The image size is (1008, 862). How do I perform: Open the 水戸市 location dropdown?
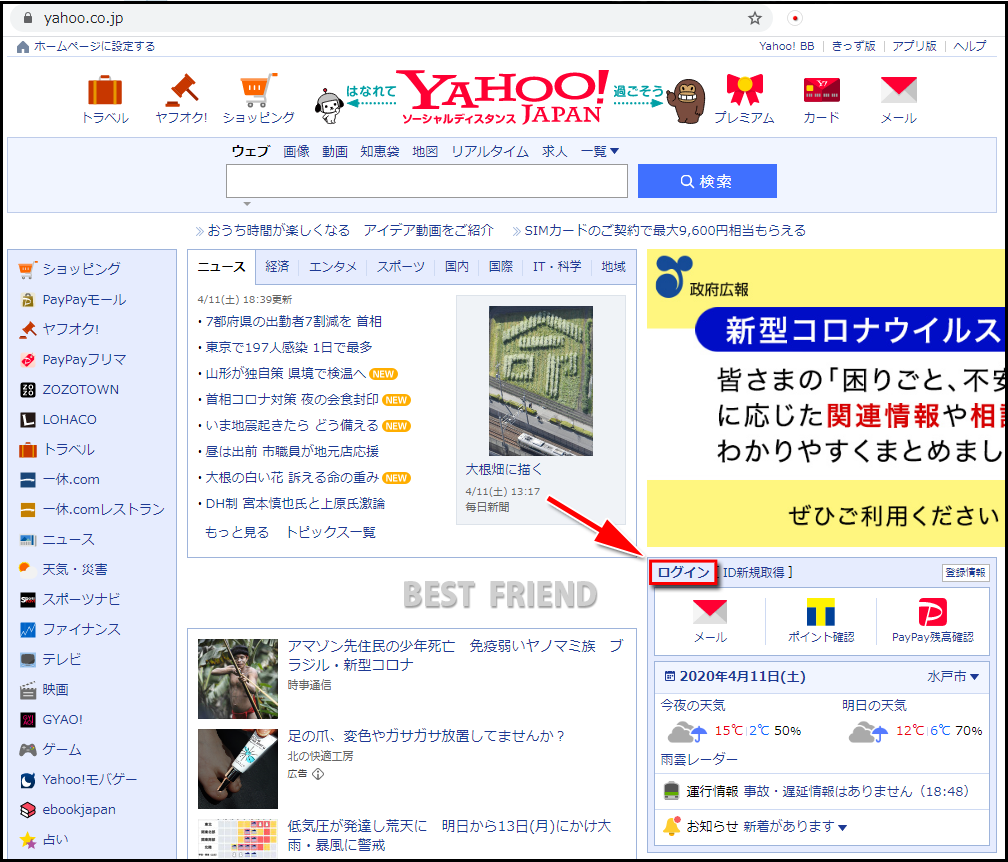(x=953, y=677)
